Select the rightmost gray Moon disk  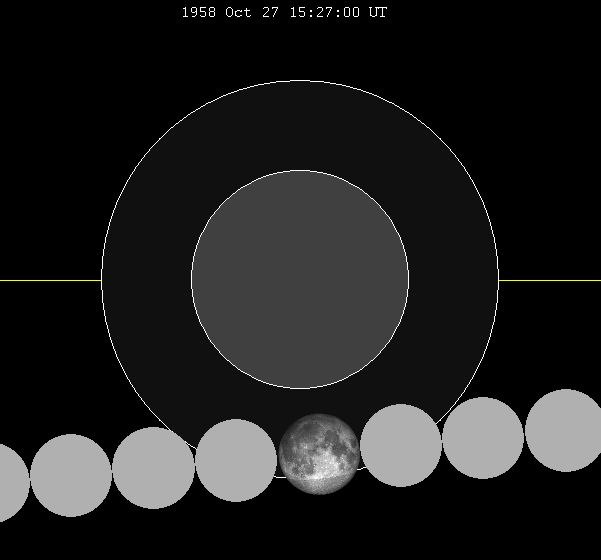[565, 430]
